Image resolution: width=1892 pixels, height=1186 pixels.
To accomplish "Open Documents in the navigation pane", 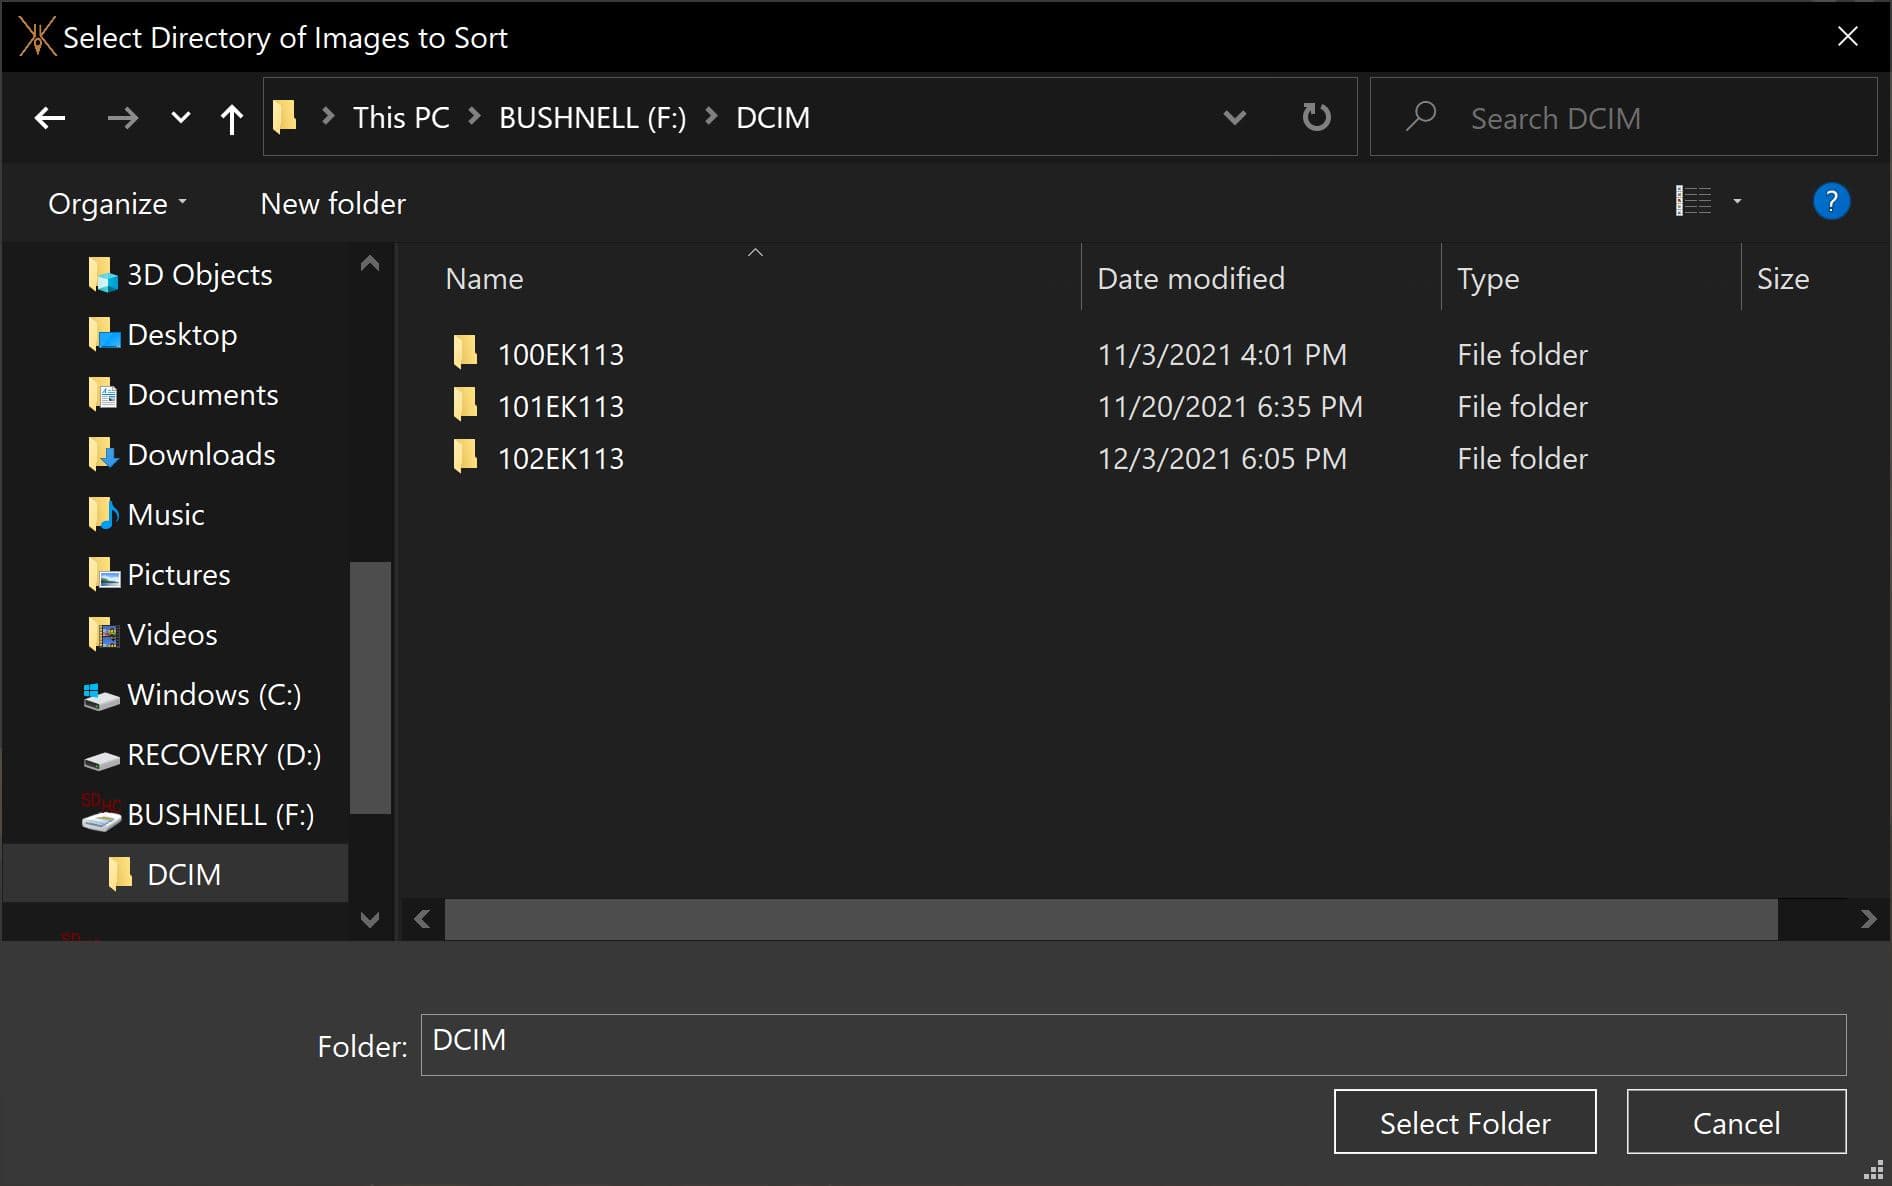I will click(183, 394).
